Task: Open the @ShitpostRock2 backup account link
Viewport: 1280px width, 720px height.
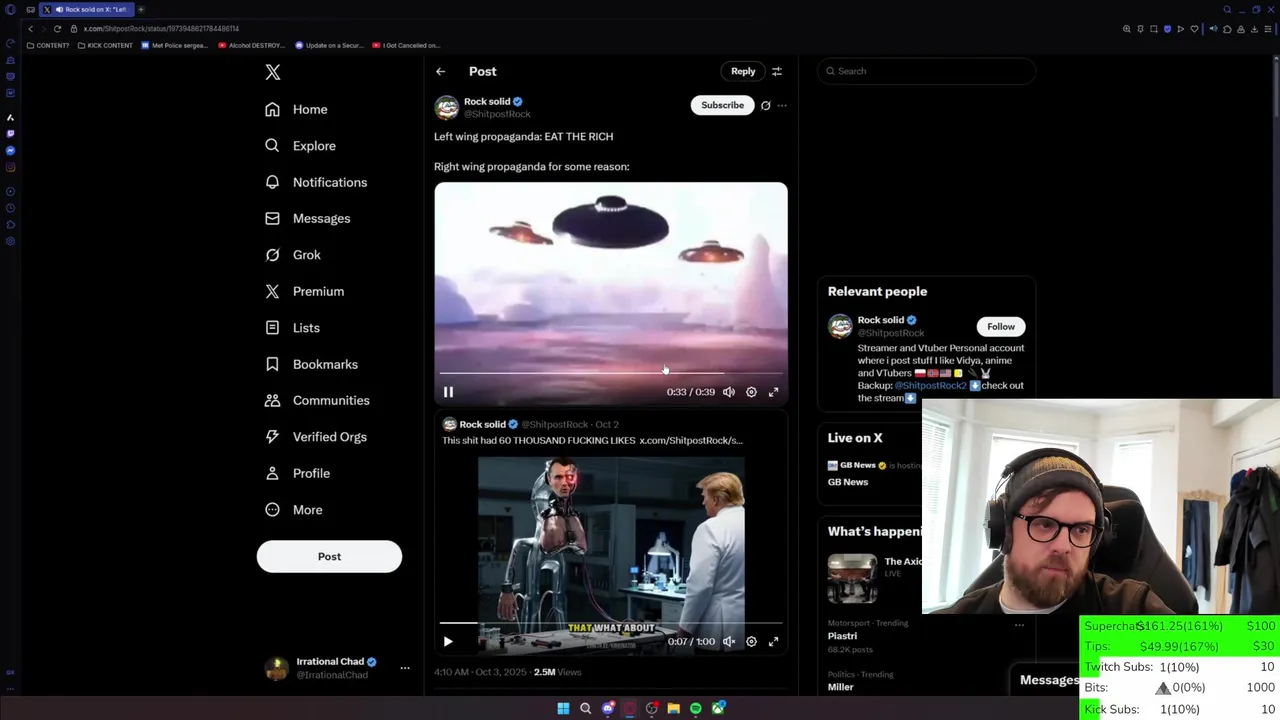Action: click(x=930, y=385)
